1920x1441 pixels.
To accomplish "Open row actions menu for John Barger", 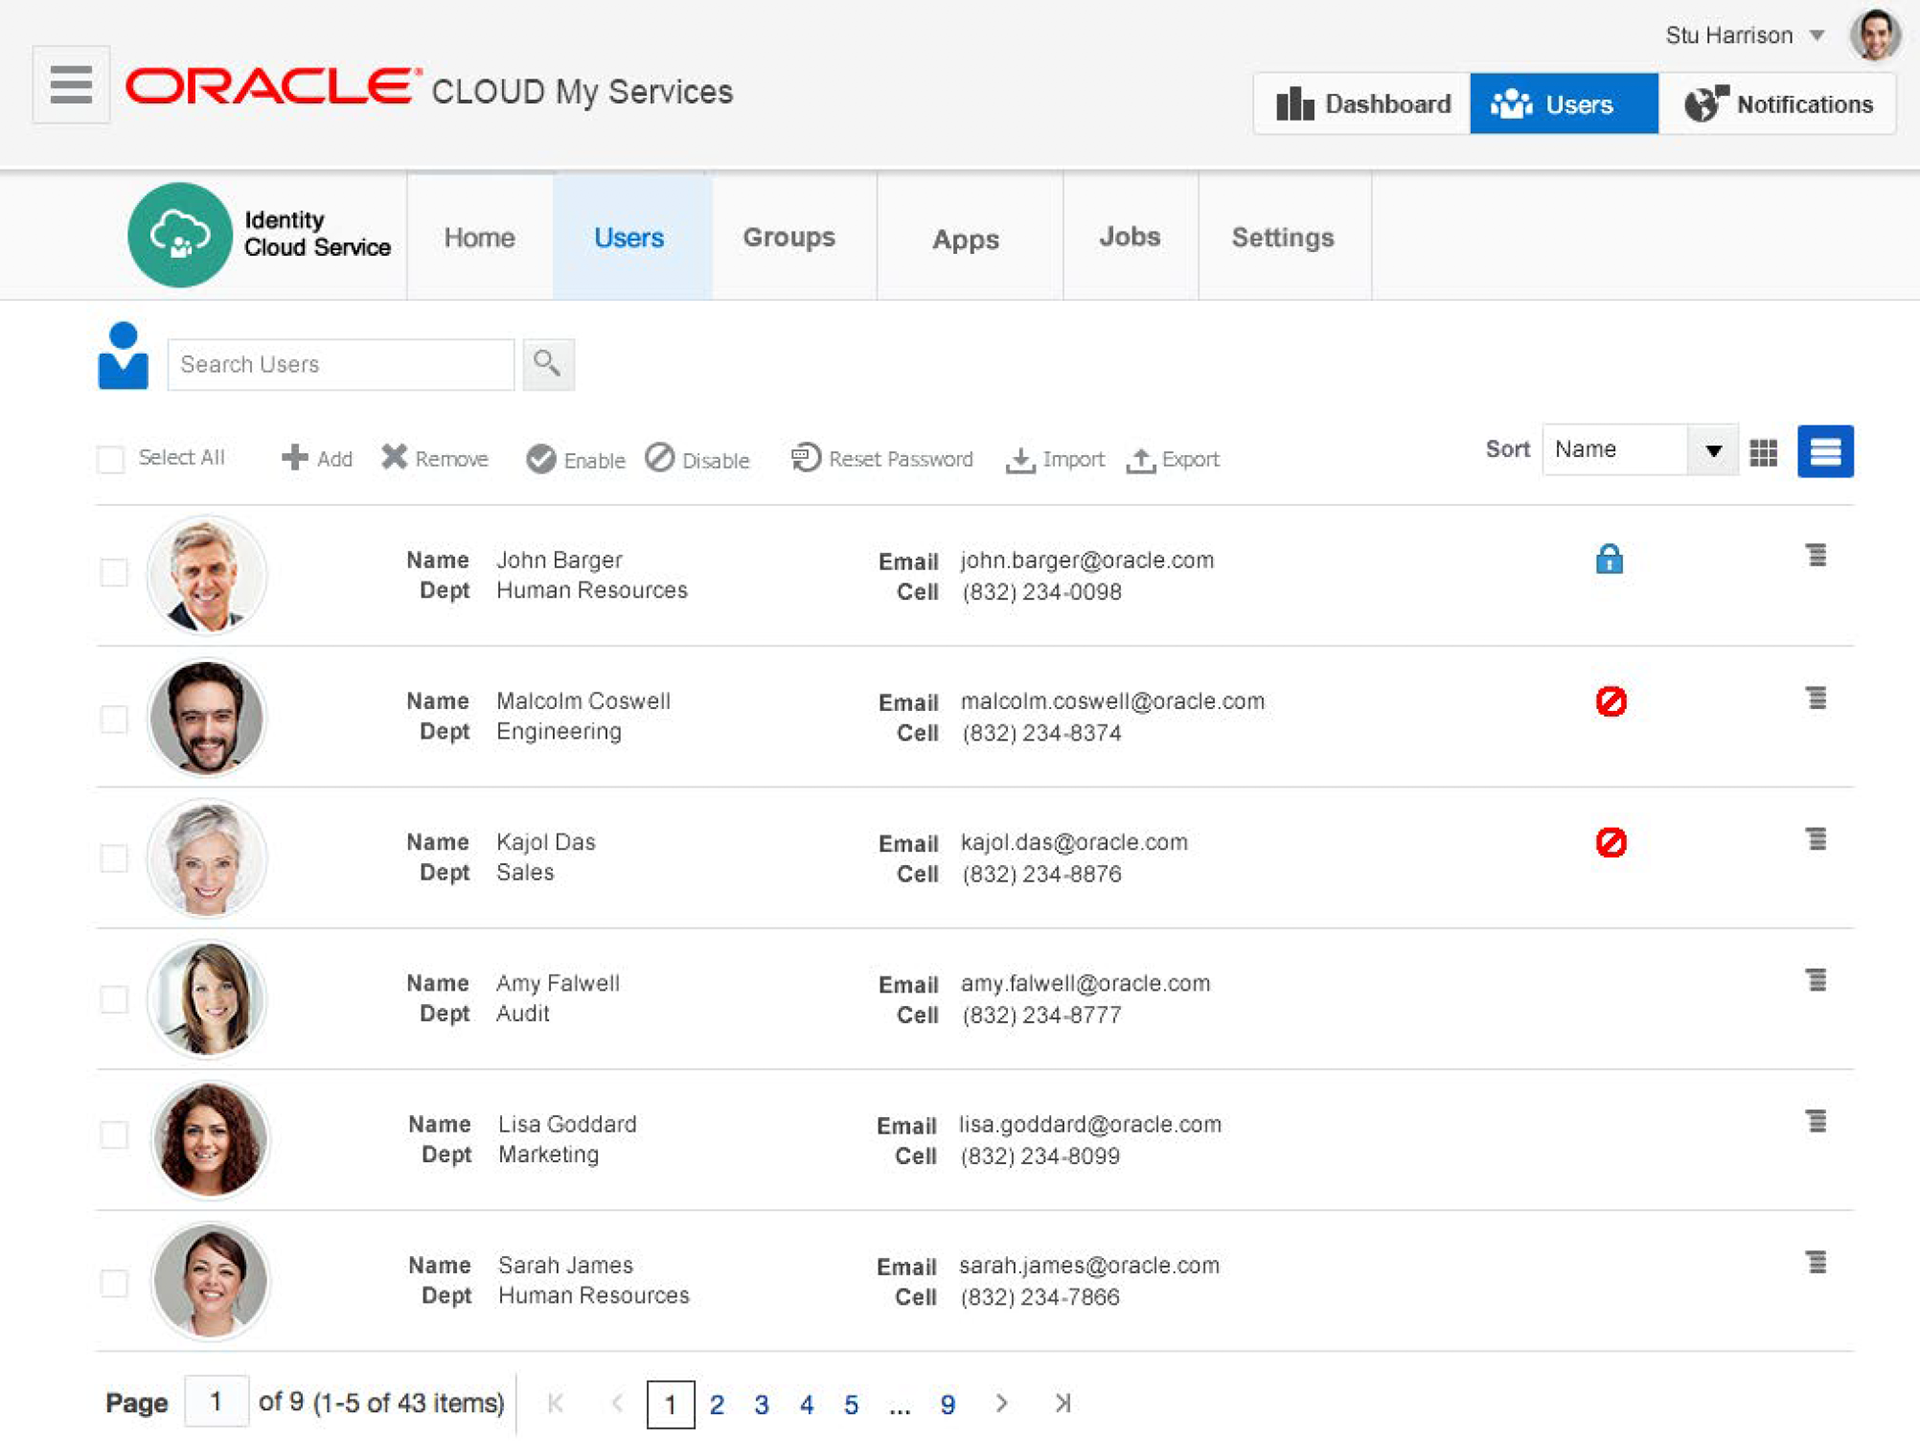I will tap(1816, 555).
